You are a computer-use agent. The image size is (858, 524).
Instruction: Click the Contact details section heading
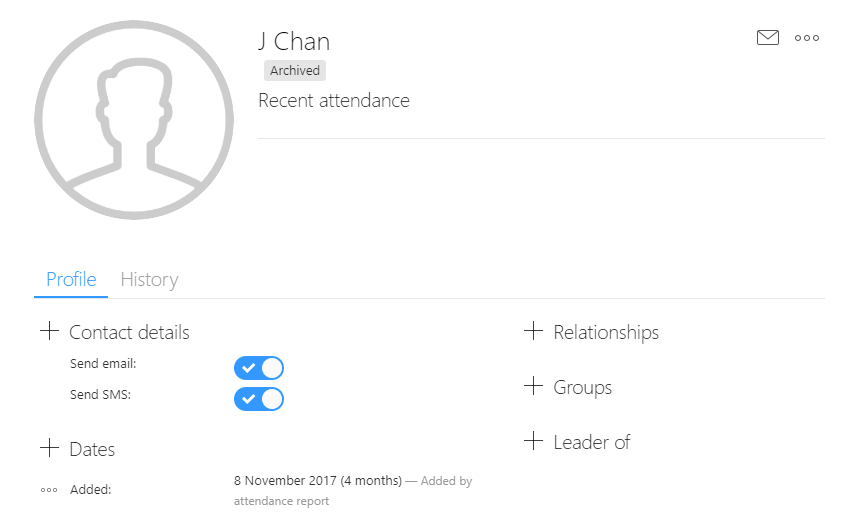tap(129, 333)
